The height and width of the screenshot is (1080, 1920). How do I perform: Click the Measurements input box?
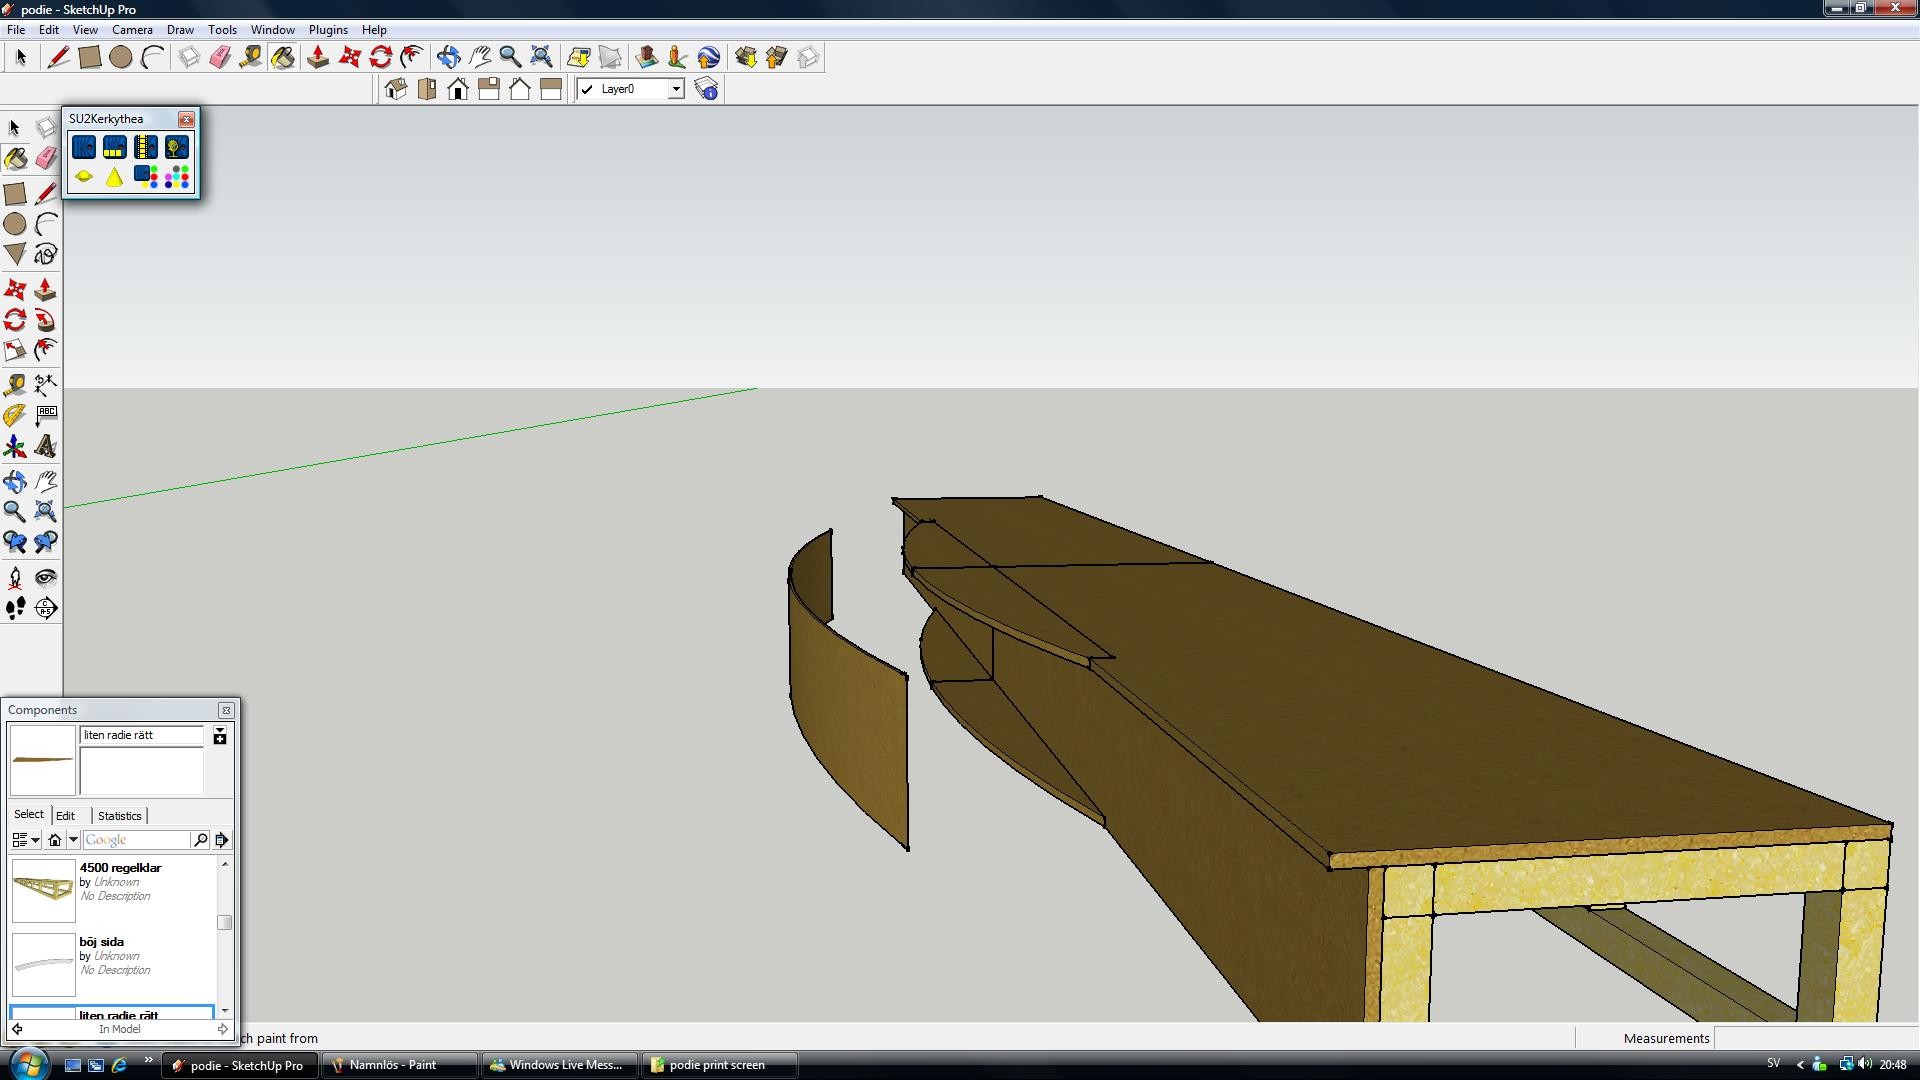(1815, 1038)
